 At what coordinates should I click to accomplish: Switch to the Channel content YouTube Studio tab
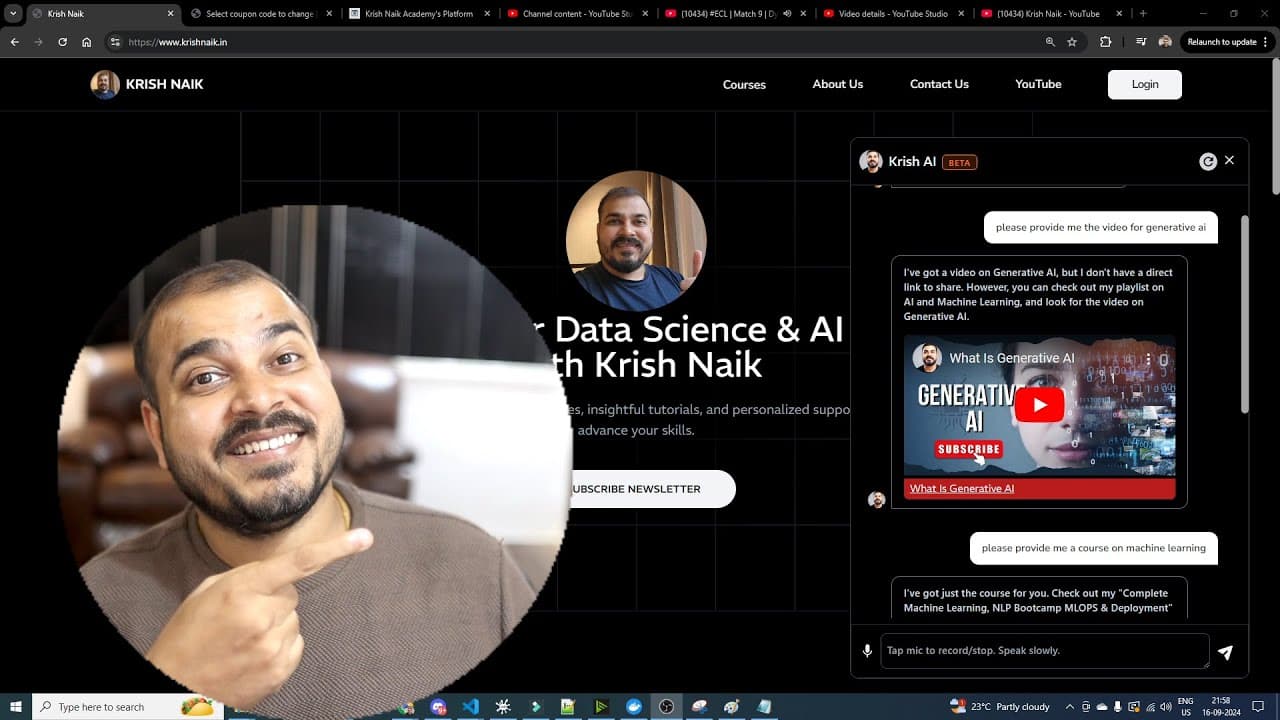[578, 14]
